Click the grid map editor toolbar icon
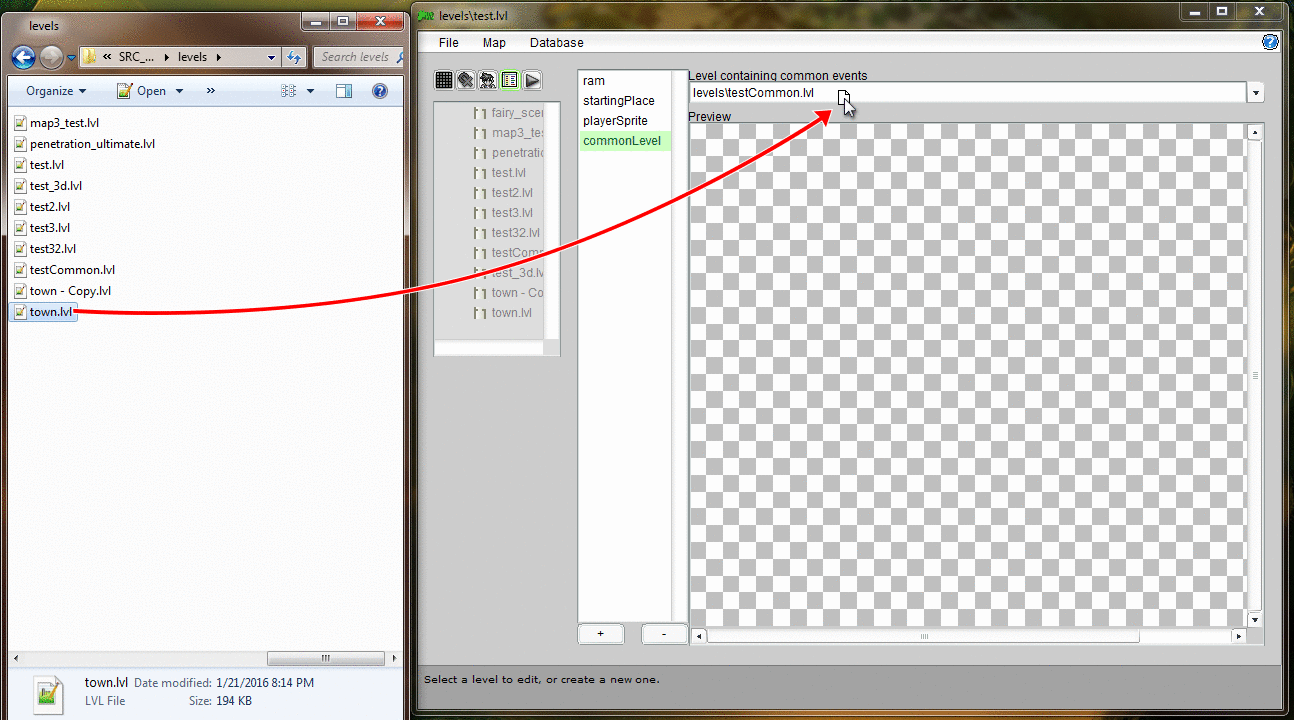 [444, 80]
